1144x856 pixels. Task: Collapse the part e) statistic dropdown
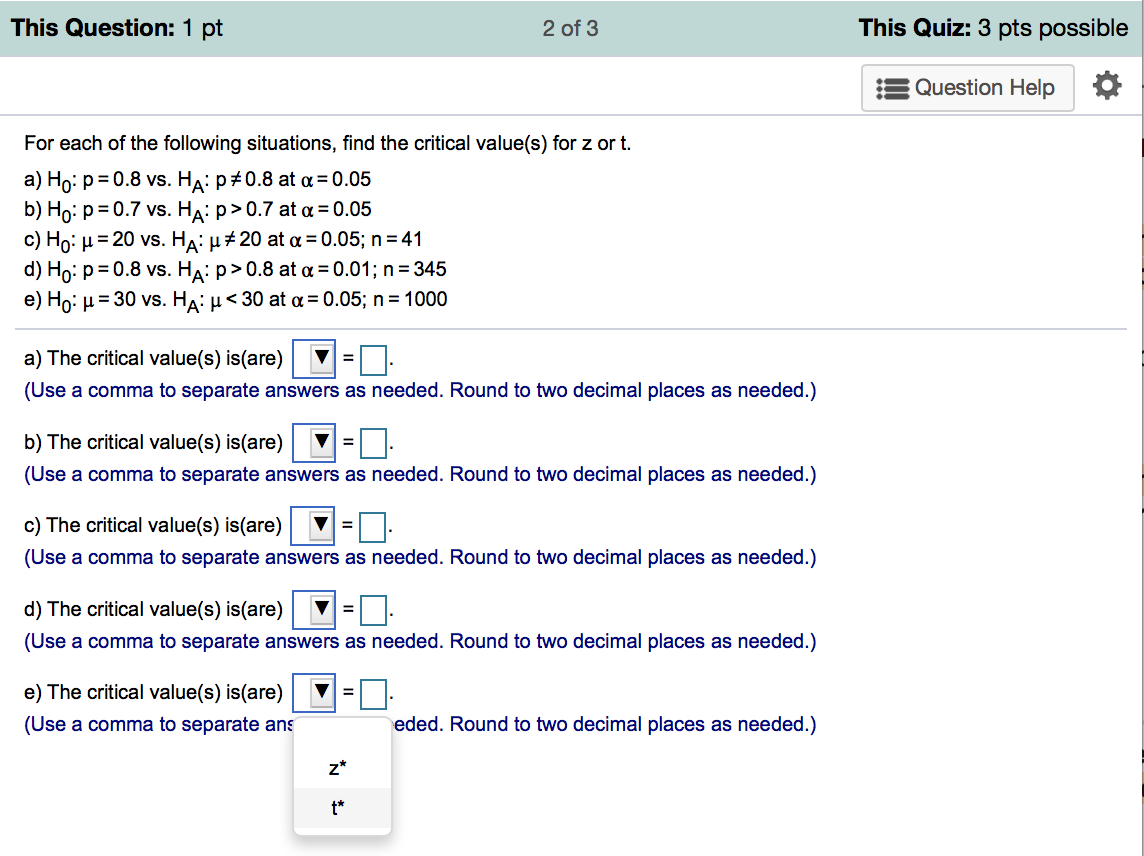point(312,692)
